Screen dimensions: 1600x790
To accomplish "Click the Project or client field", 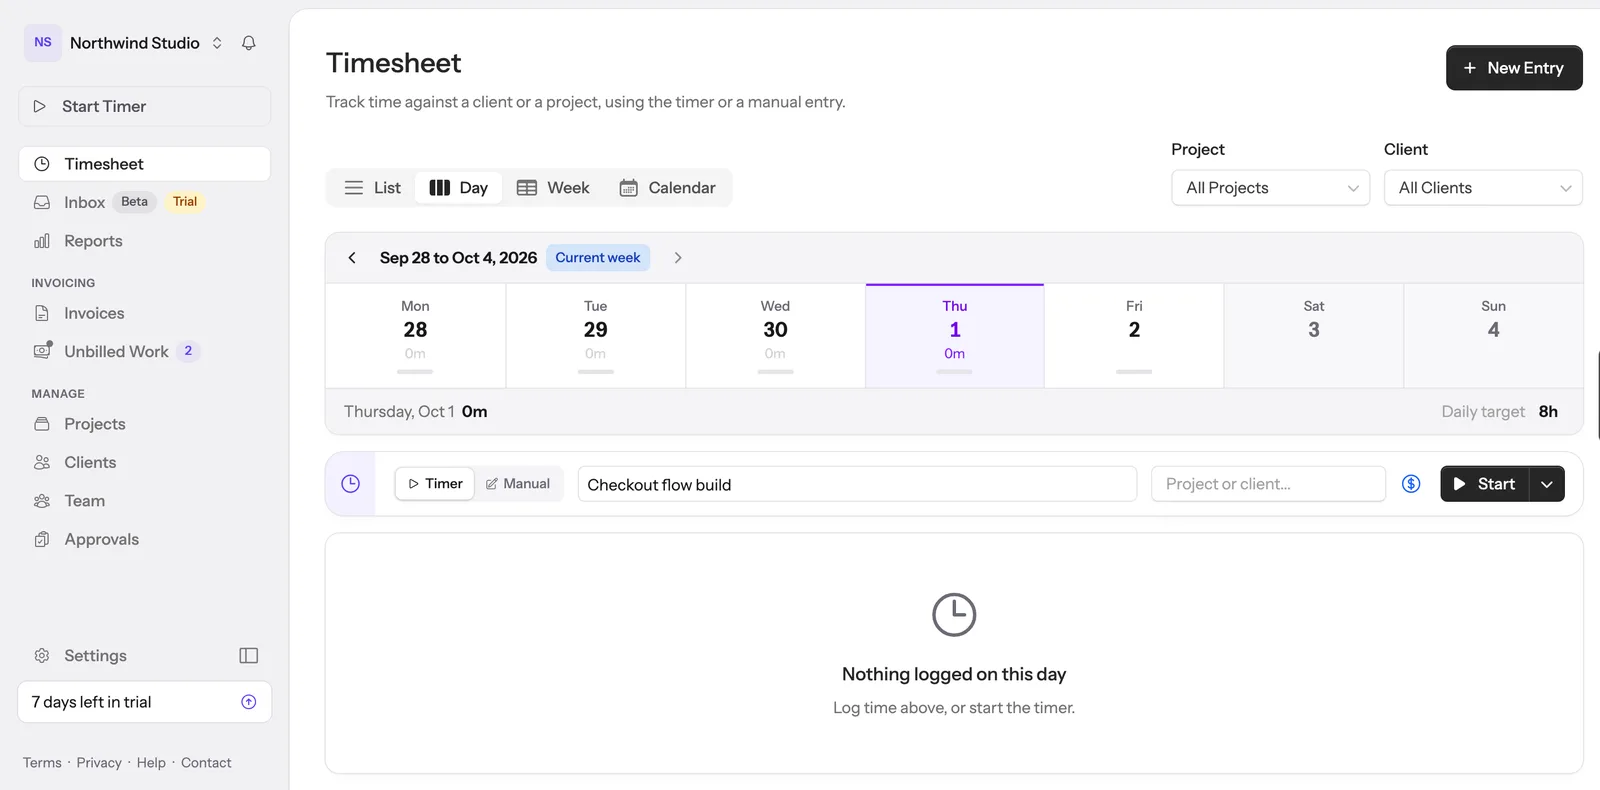I will [1268, 484].
